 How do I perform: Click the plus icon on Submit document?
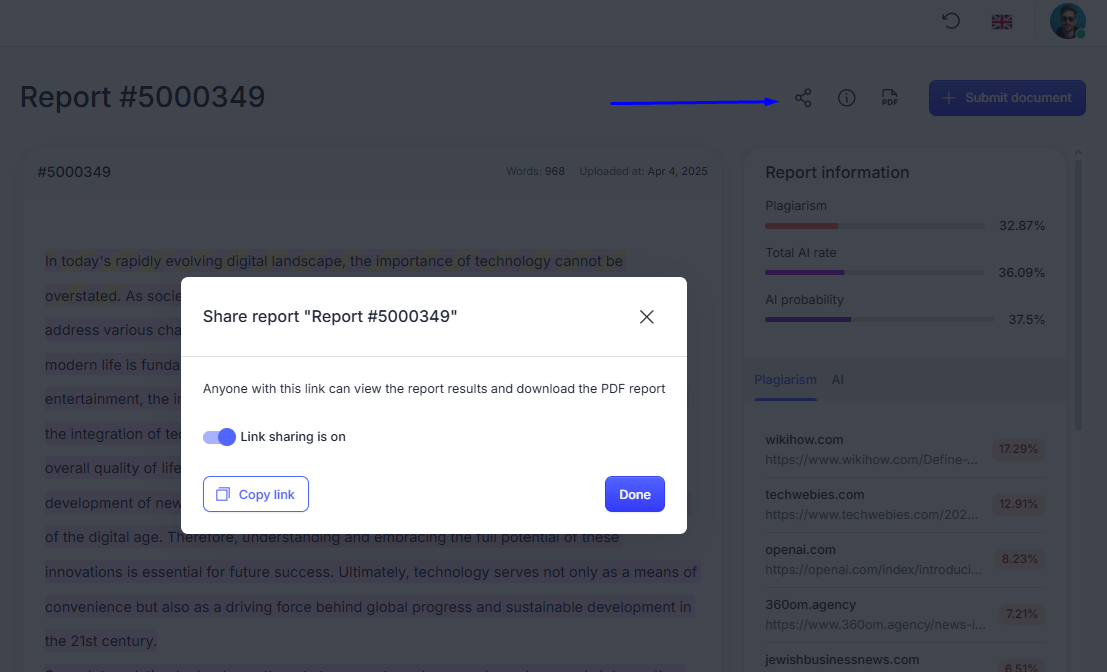pos(948,97)
